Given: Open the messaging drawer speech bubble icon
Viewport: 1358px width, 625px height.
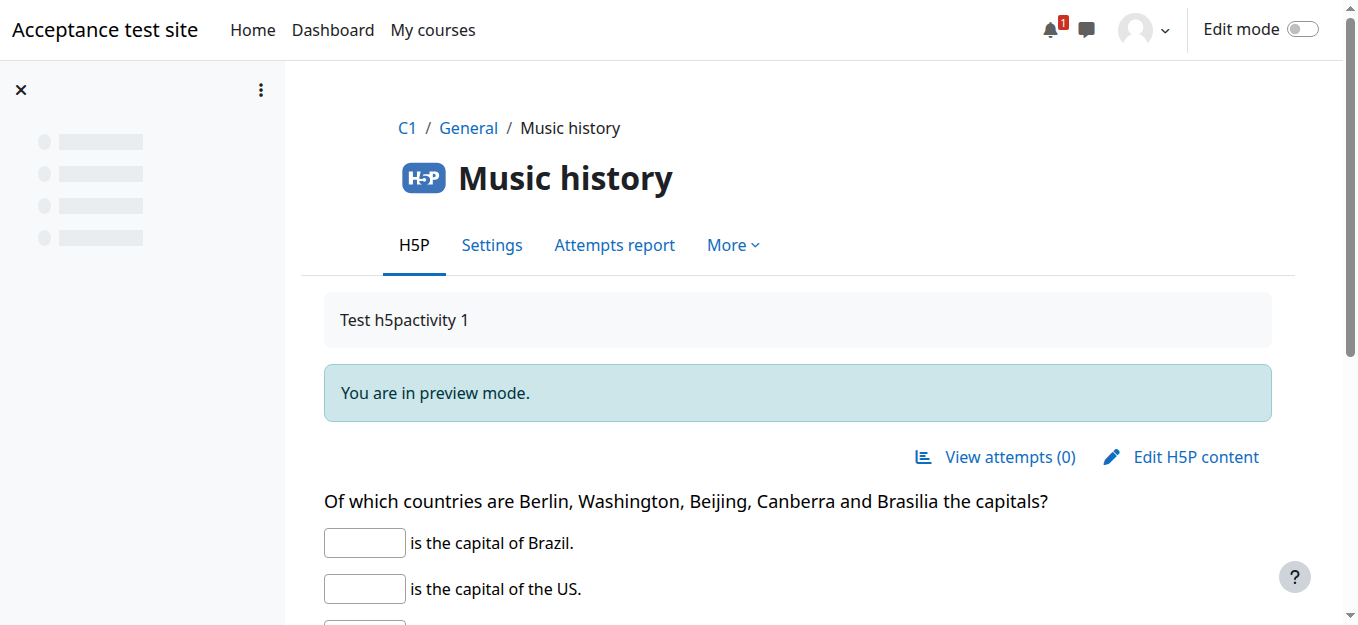Looking at the screenshot, I should click(x=1086, y=30).
